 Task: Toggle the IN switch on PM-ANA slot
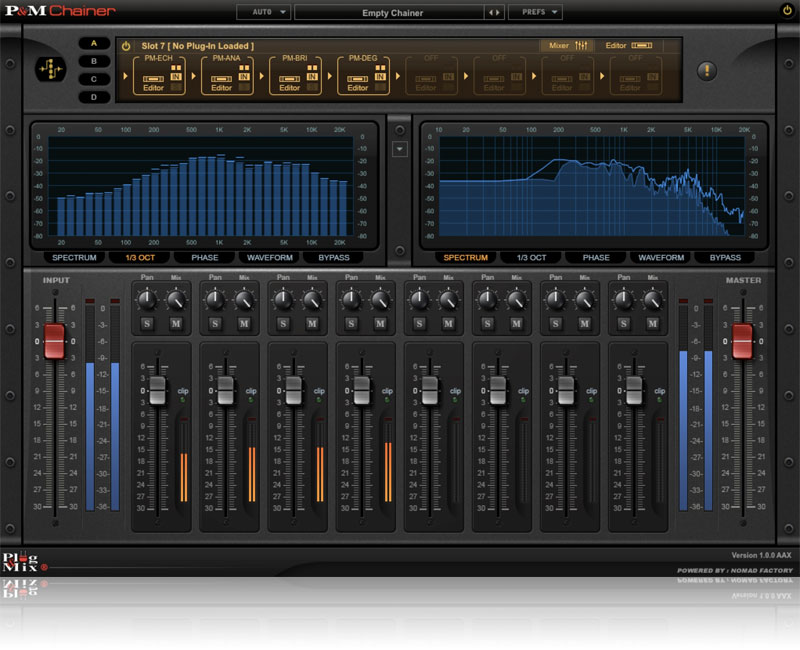(244, 76)
